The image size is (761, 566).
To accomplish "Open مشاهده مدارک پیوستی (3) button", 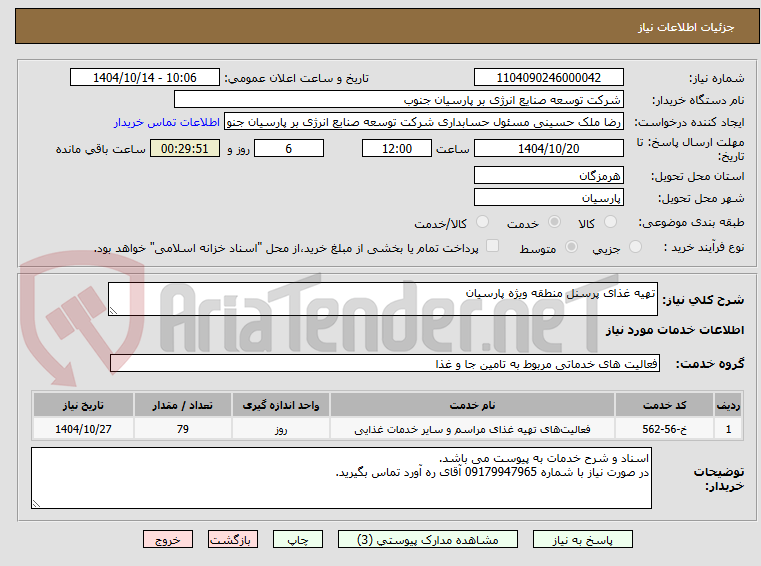I will pyautogui.click(x=428, y=539).
